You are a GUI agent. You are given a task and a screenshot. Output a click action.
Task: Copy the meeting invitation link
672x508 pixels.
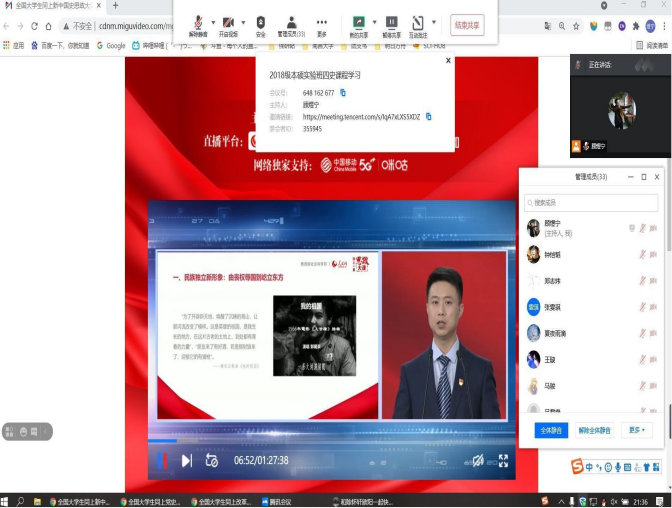point(429,116)
